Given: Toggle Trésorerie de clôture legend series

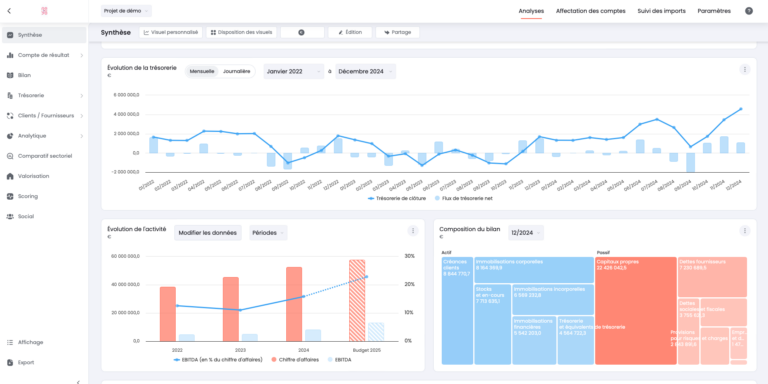Looking at the screenshot, I should click(397, 198).
